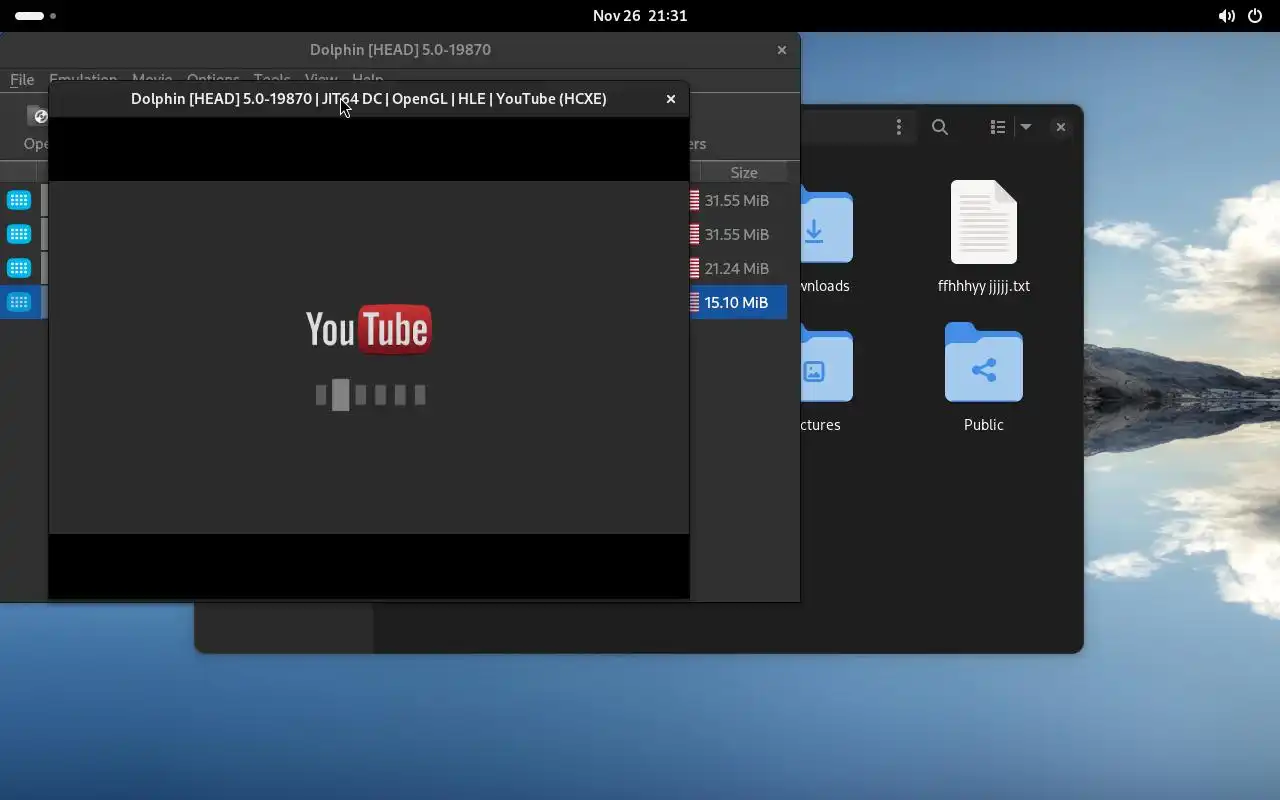Close the Files window
Viewport: 1280px width, 800px height.
click(x=1061, y=127)
